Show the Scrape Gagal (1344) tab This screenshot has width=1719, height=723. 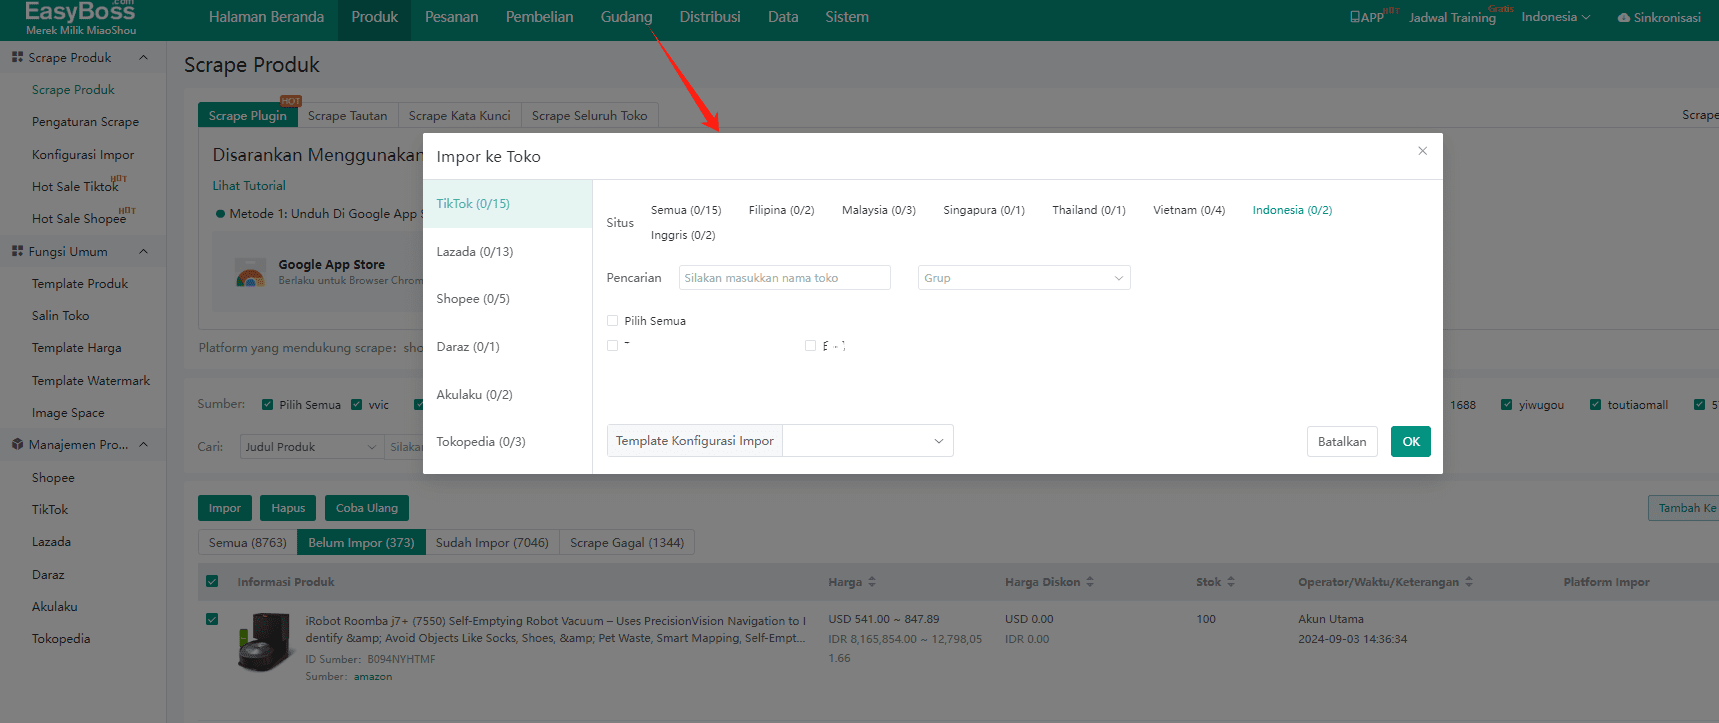click(627, 543)
